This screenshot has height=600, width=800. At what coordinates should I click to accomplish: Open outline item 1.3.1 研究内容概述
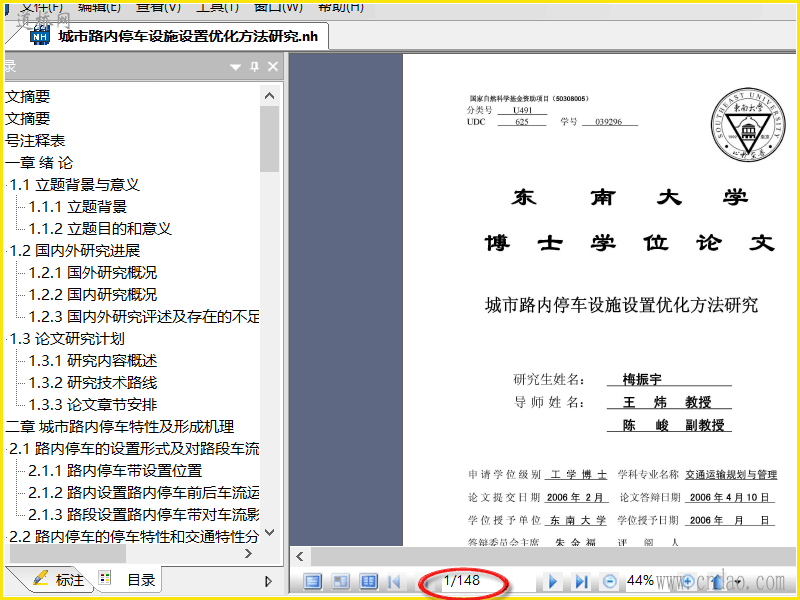click(x=92, y=361)
